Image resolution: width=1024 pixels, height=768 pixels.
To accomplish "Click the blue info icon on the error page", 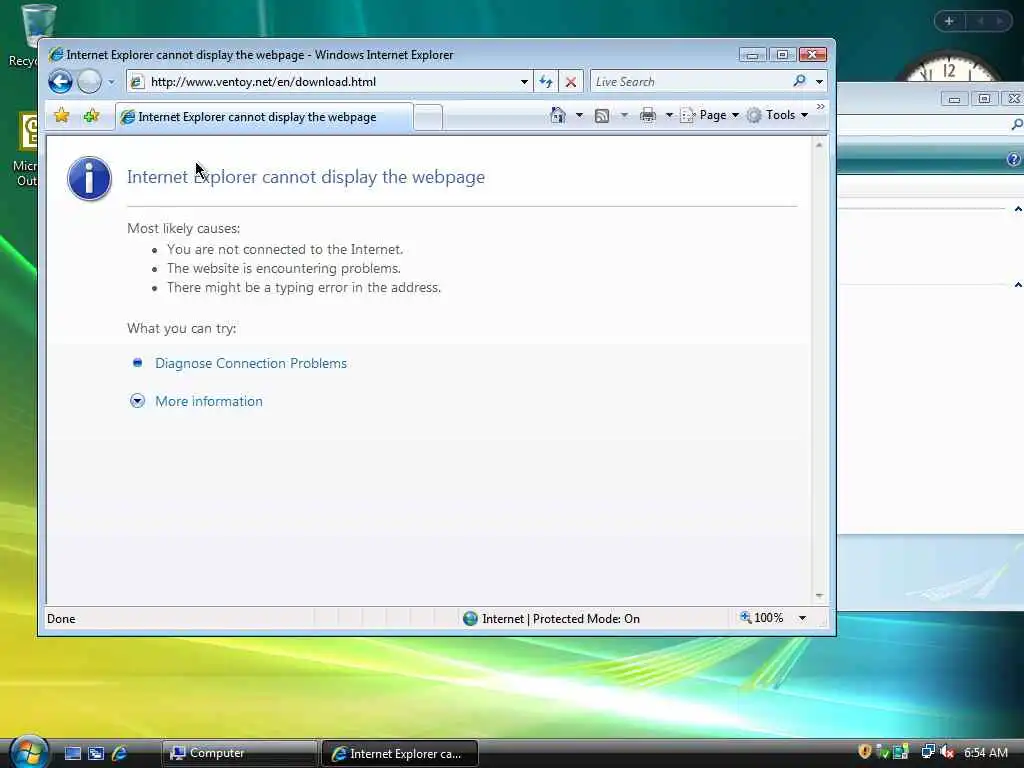I will (89, 178).
